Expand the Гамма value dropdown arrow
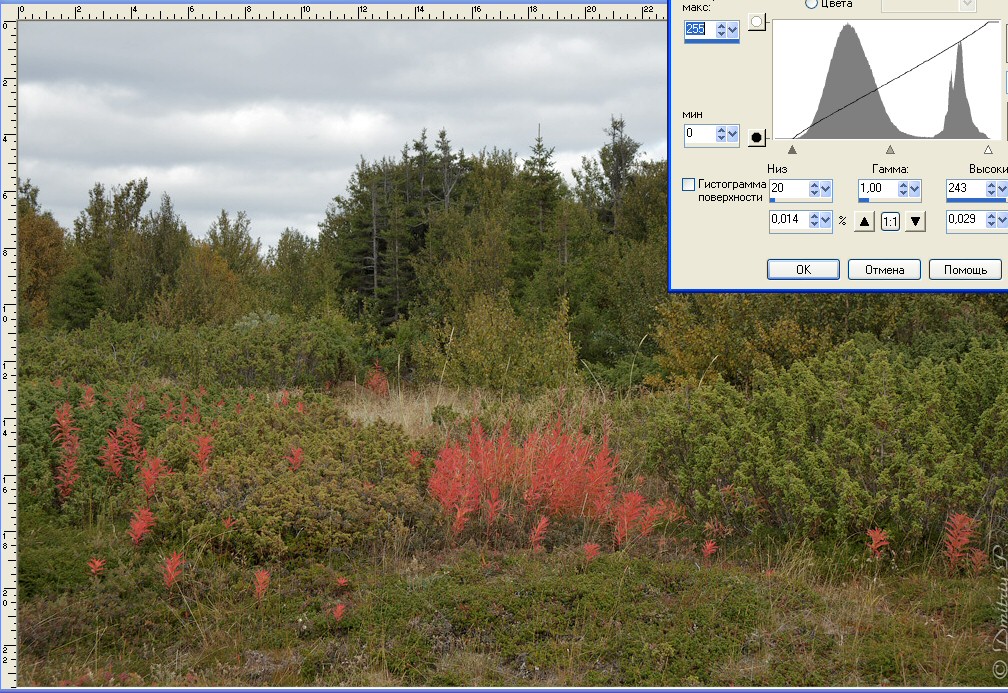The height and width of the screenshot is (693, 1008). coord(913,188)
